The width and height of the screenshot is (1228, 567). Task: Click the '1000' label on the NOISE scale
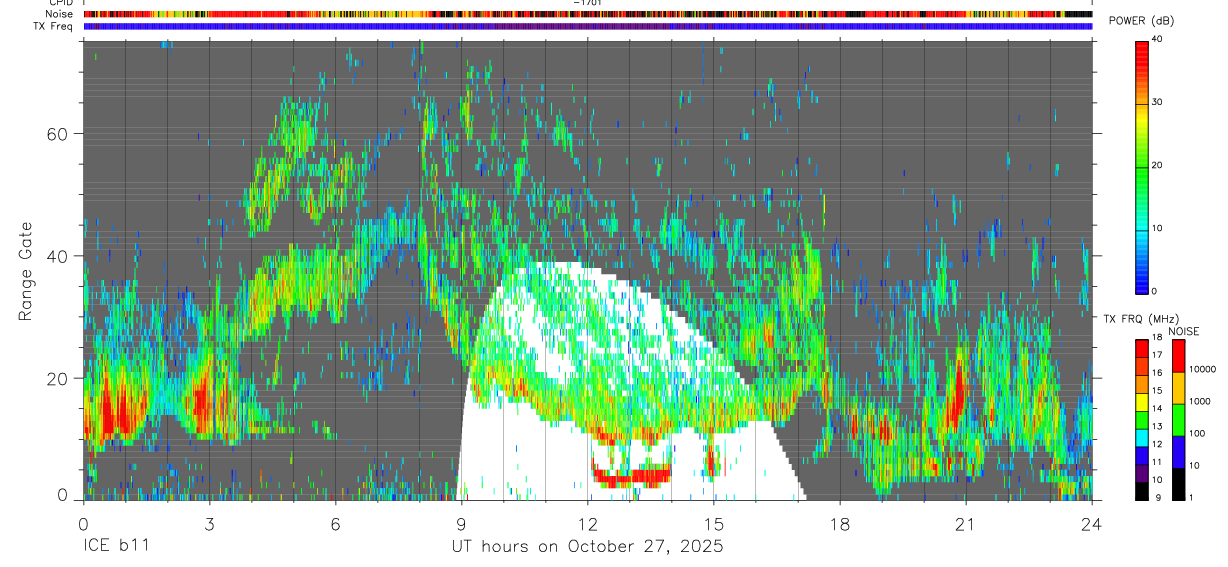[1201, 401]
